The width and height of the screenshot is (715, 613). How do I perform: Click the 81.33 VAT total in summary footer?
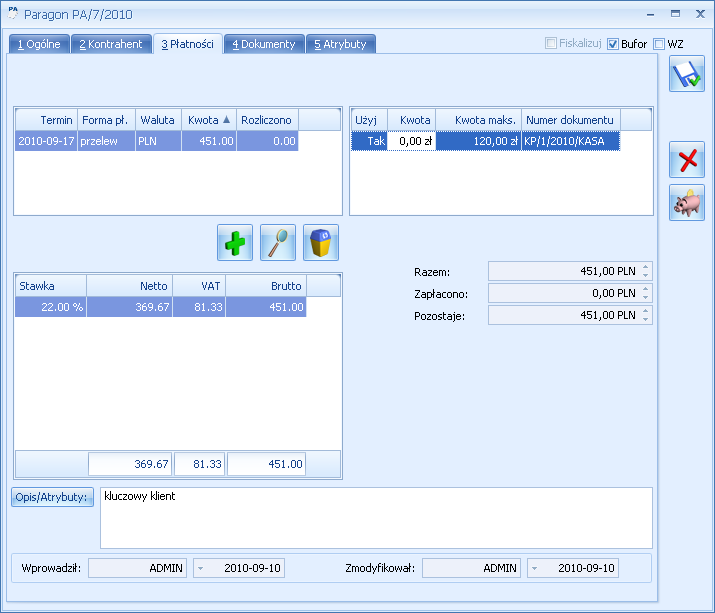[x=200, y=464]
